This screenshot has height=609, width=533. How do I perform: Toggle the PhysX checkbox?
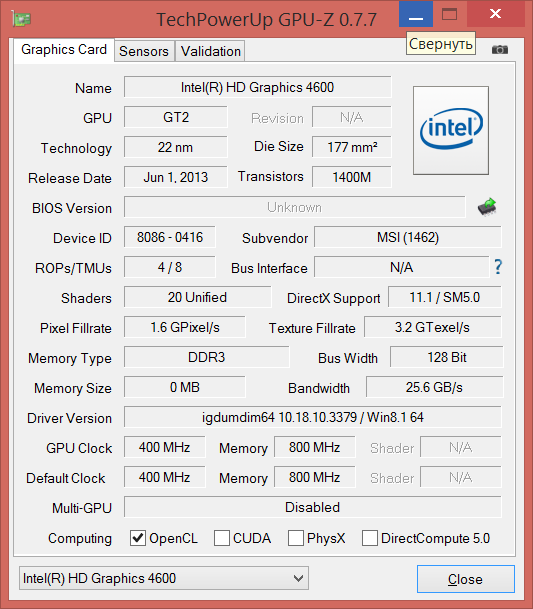296,538
